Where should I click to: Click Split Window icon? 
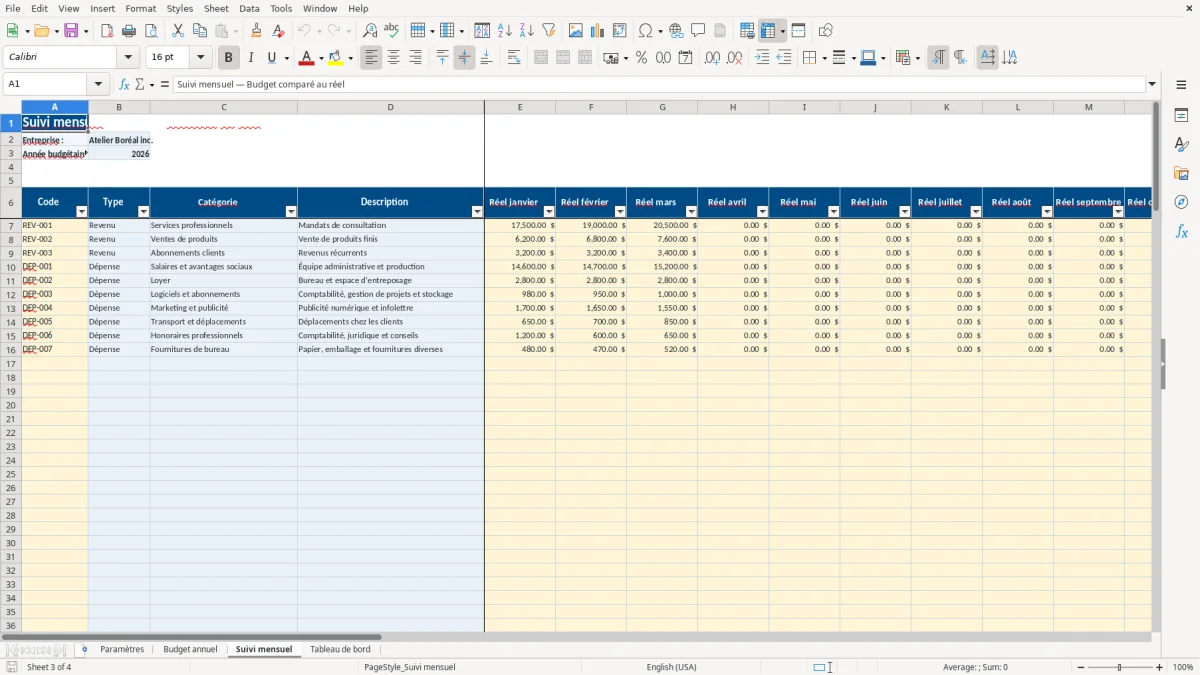tap(798, 31)
